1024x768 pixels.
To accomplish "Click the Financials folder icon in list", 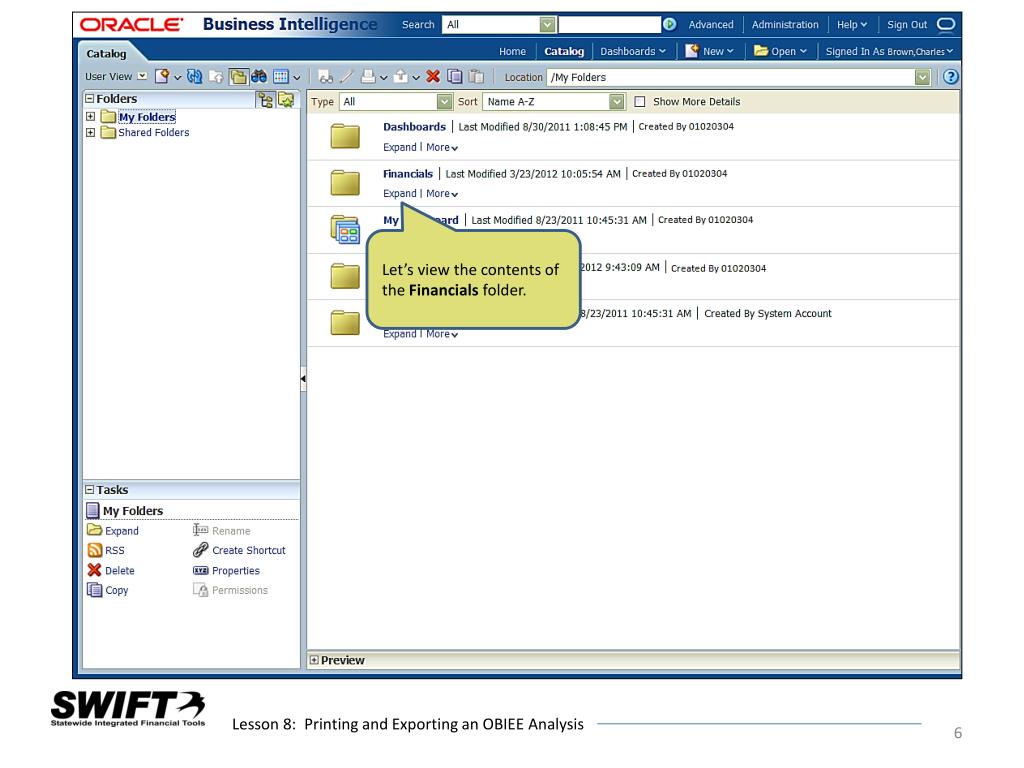I will [x=345, y=183].
